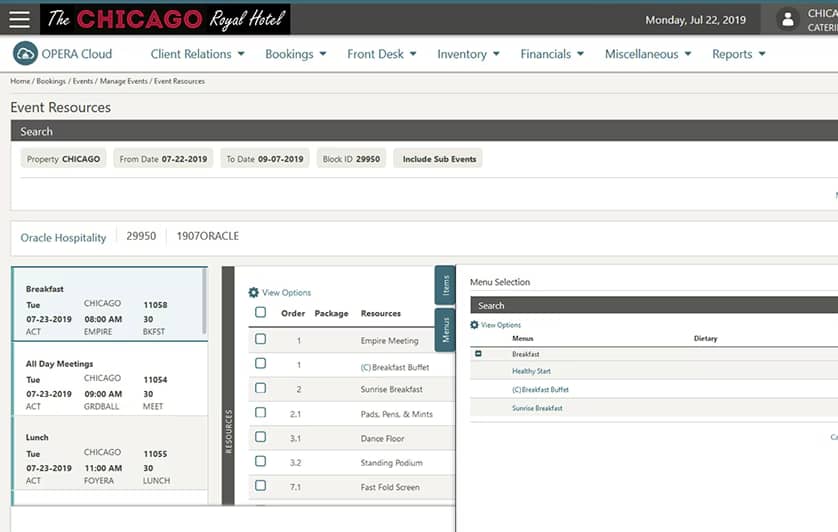838x532 pixels.
Task: Collapse the Breakfast menu group icon
Action: [x=478, y=353]
